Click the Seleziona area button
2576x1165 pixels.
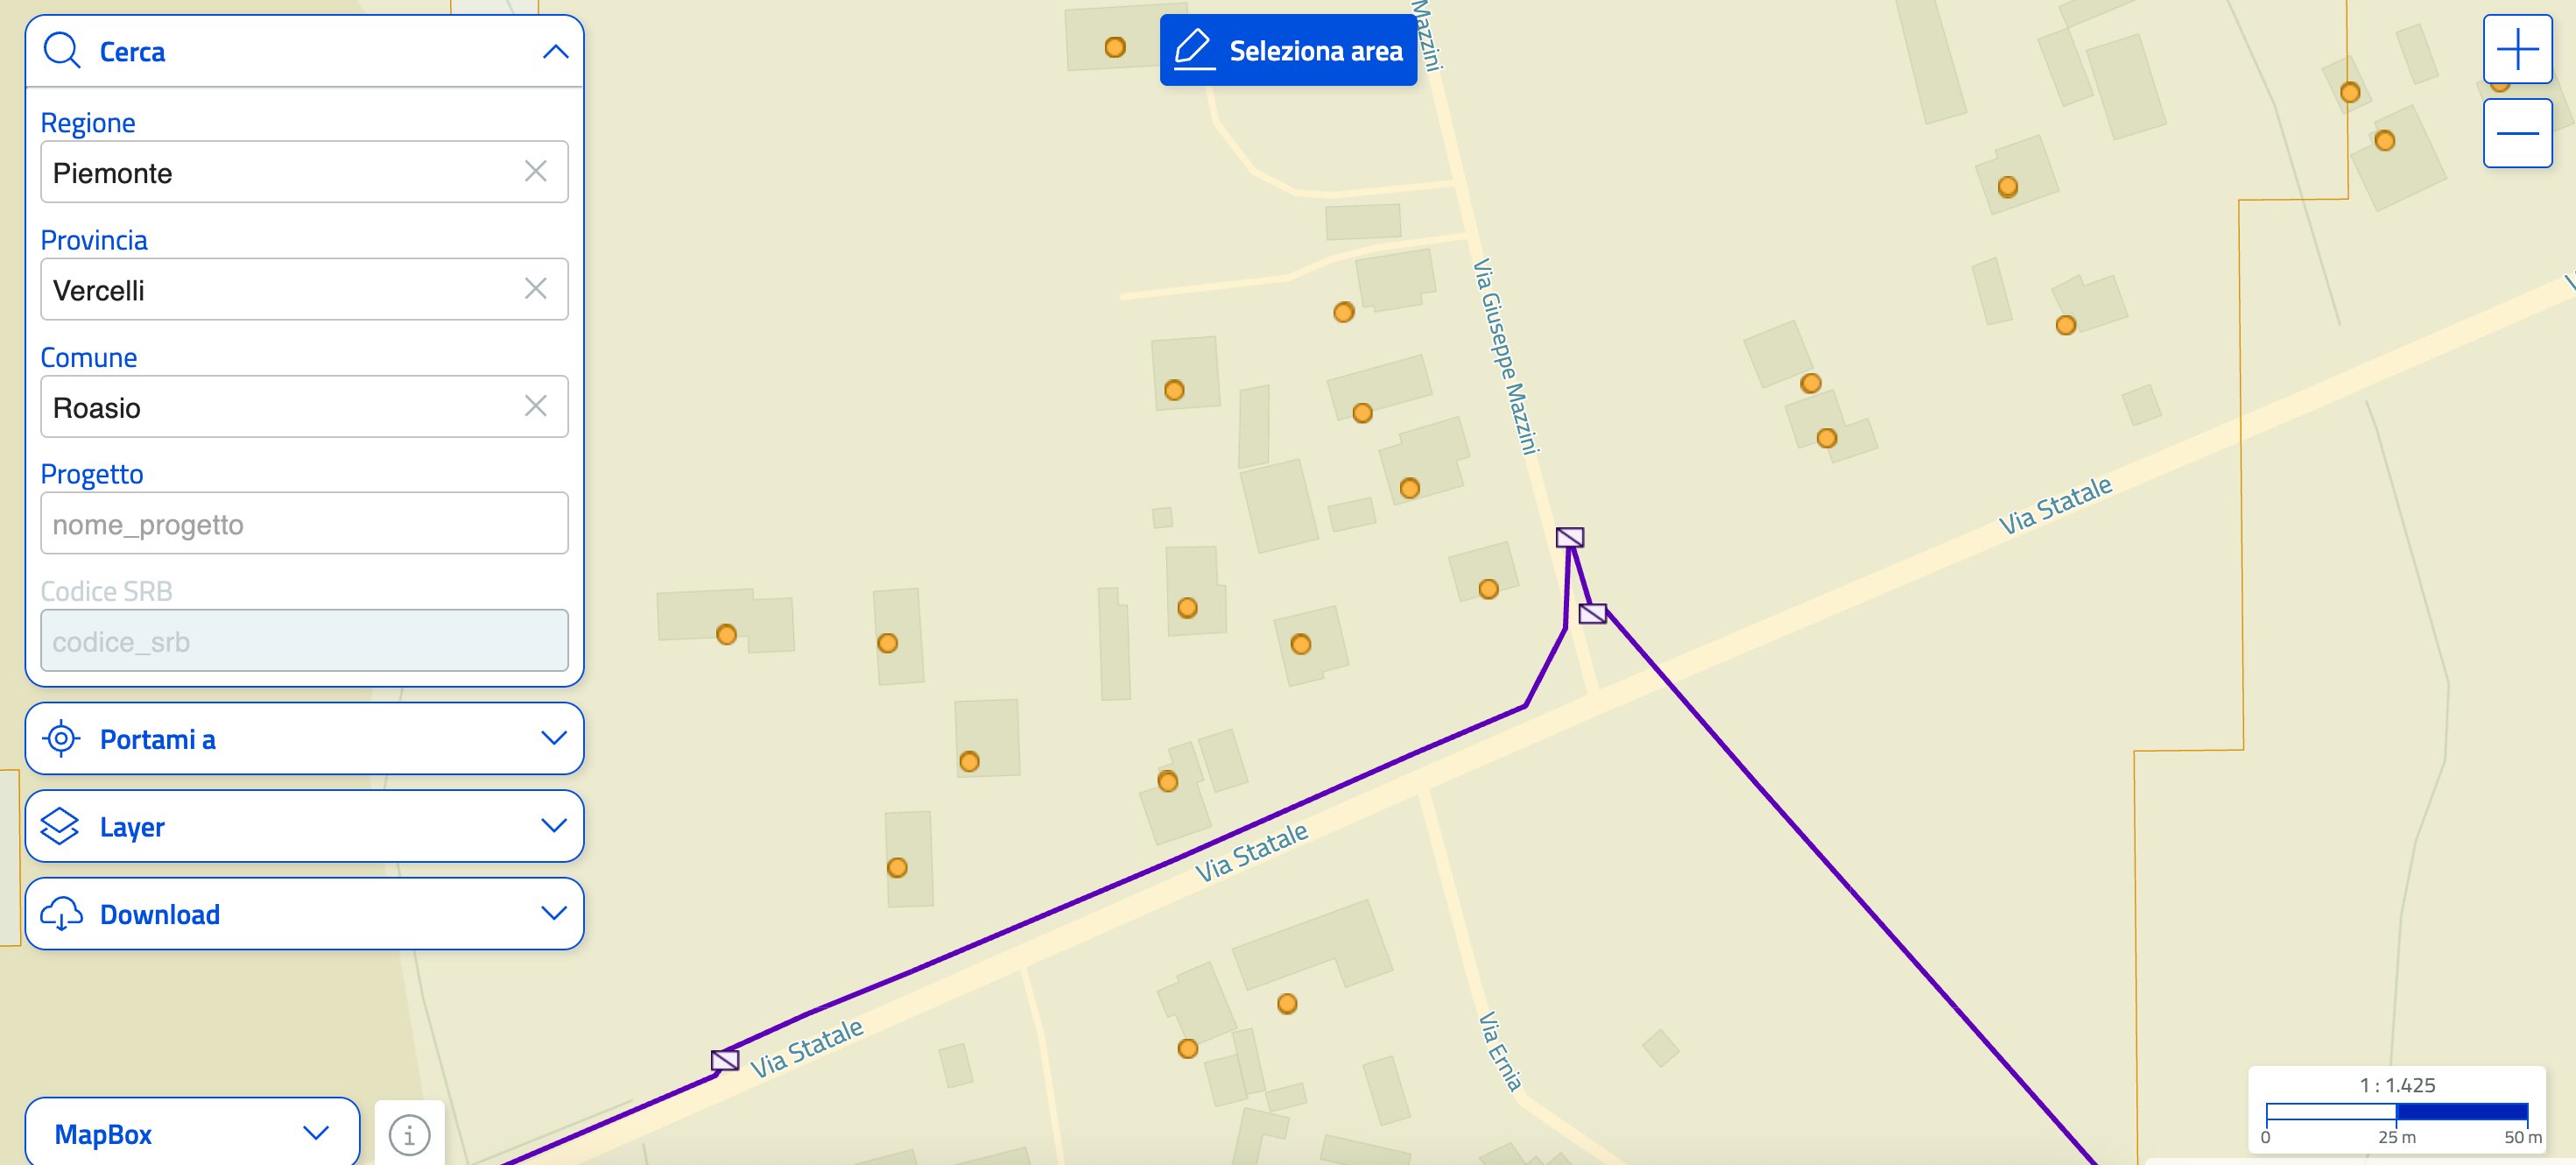[x=1288, y=50]
